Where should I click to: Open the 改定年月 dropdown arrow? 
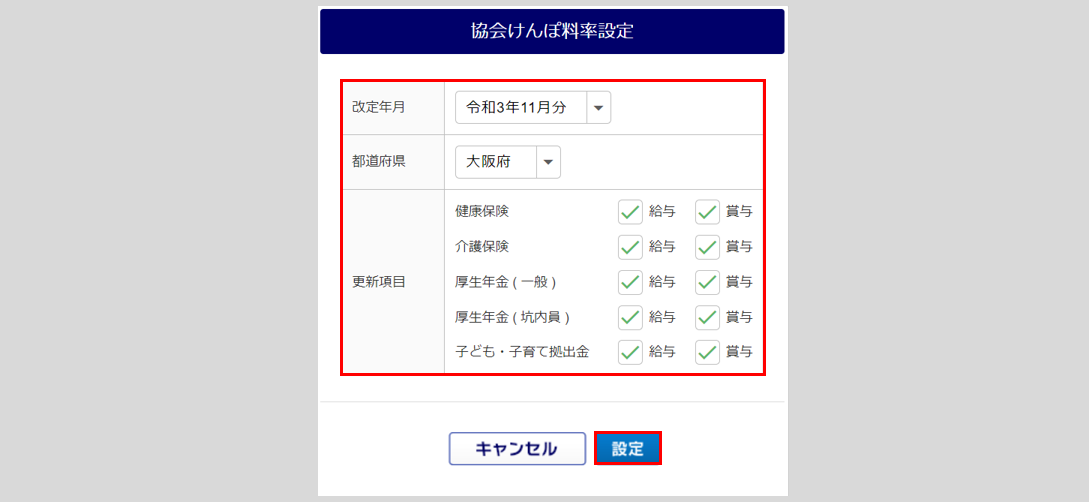tap(598, 108)
